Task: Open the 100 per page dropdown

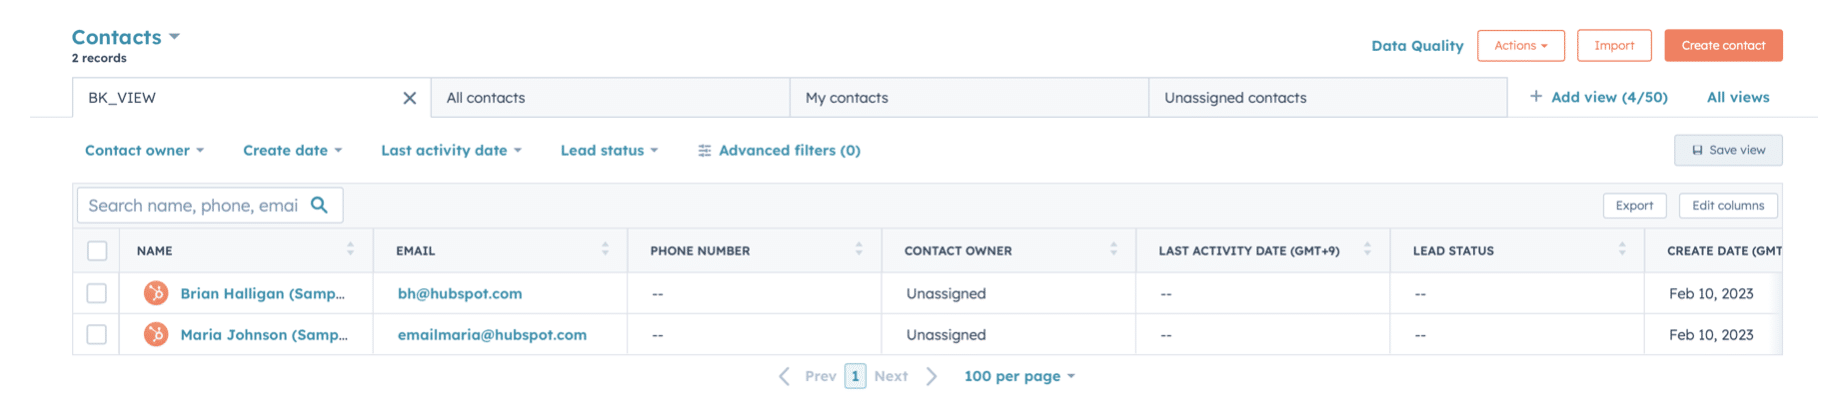Action: click(1019, 376)
